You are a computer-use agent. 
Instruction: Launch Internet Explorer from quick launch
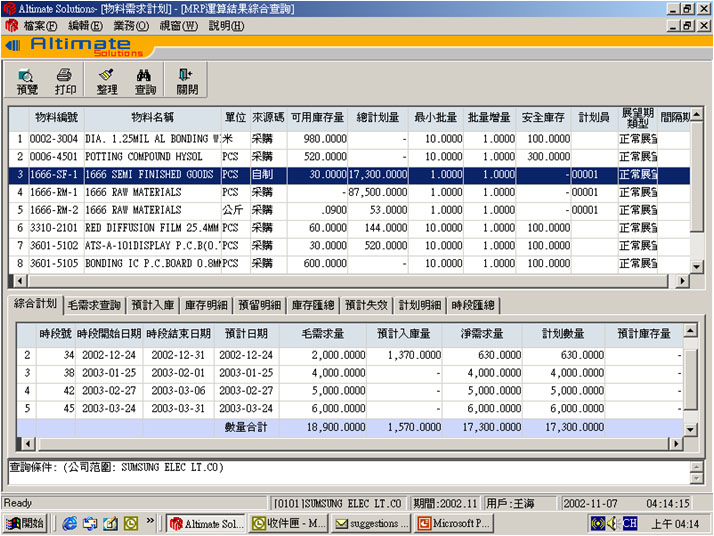point(70,523)
